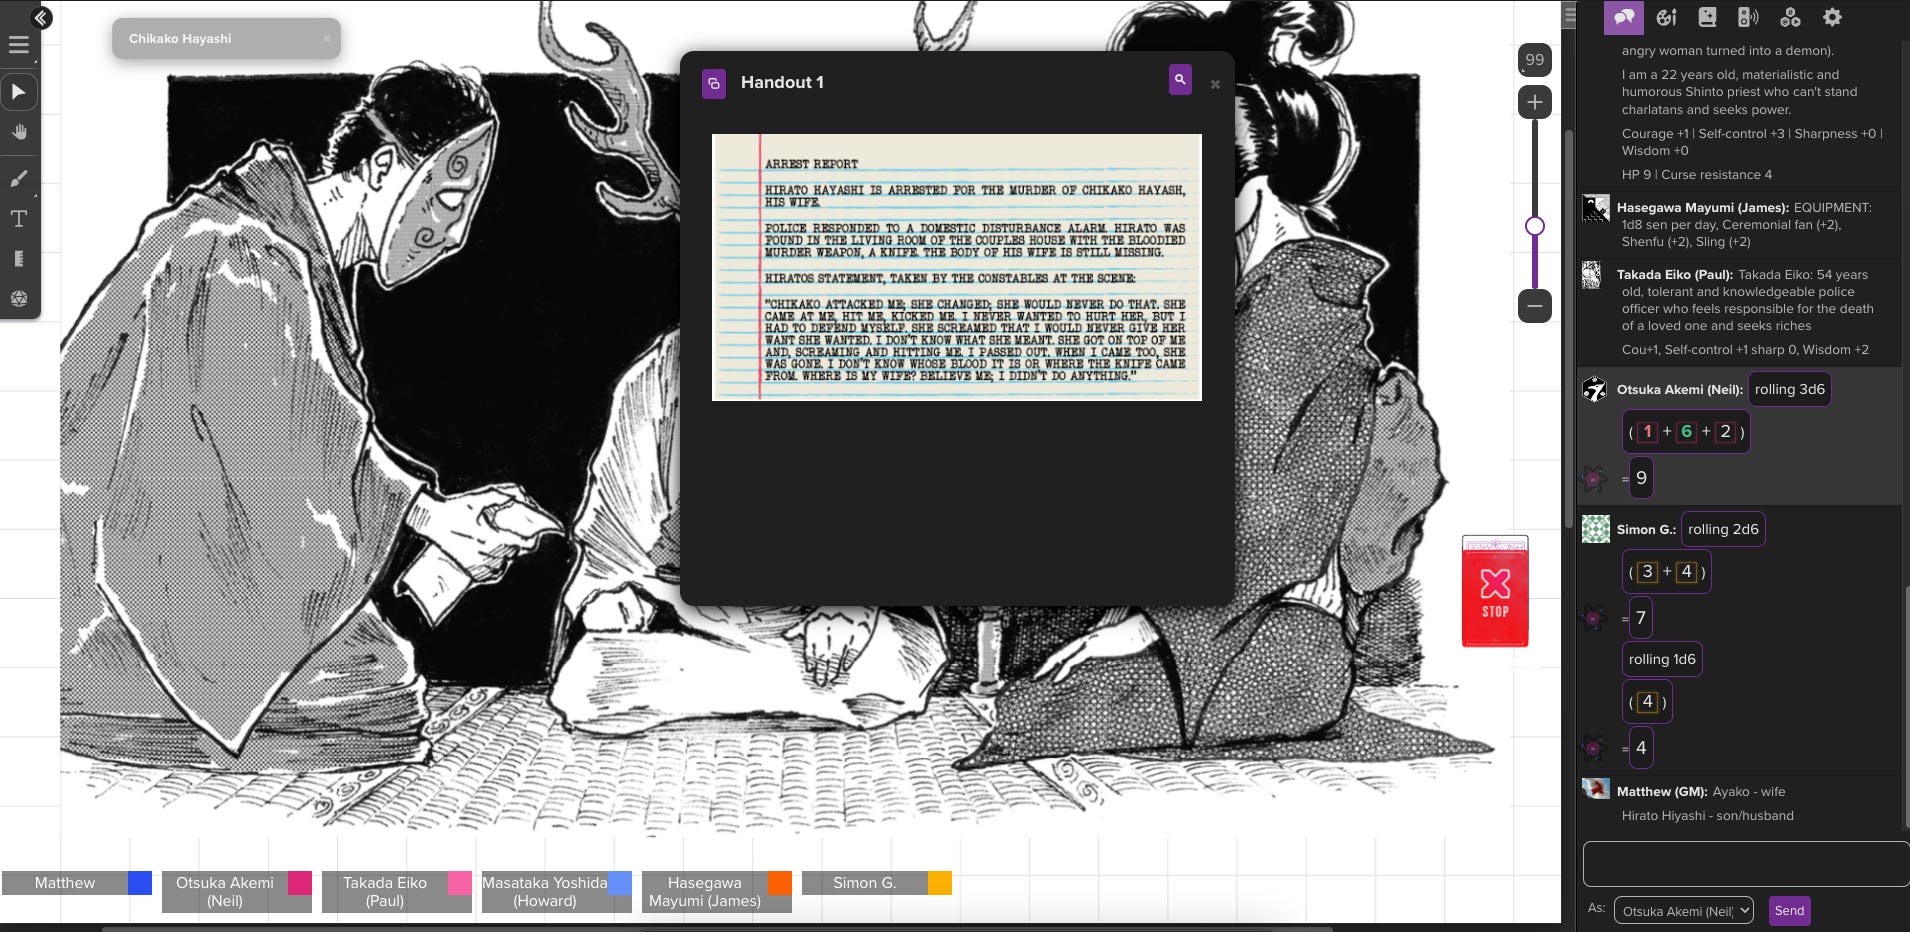Click the green 6 die result
The image size is (1910, 932).
[1686, 432]
